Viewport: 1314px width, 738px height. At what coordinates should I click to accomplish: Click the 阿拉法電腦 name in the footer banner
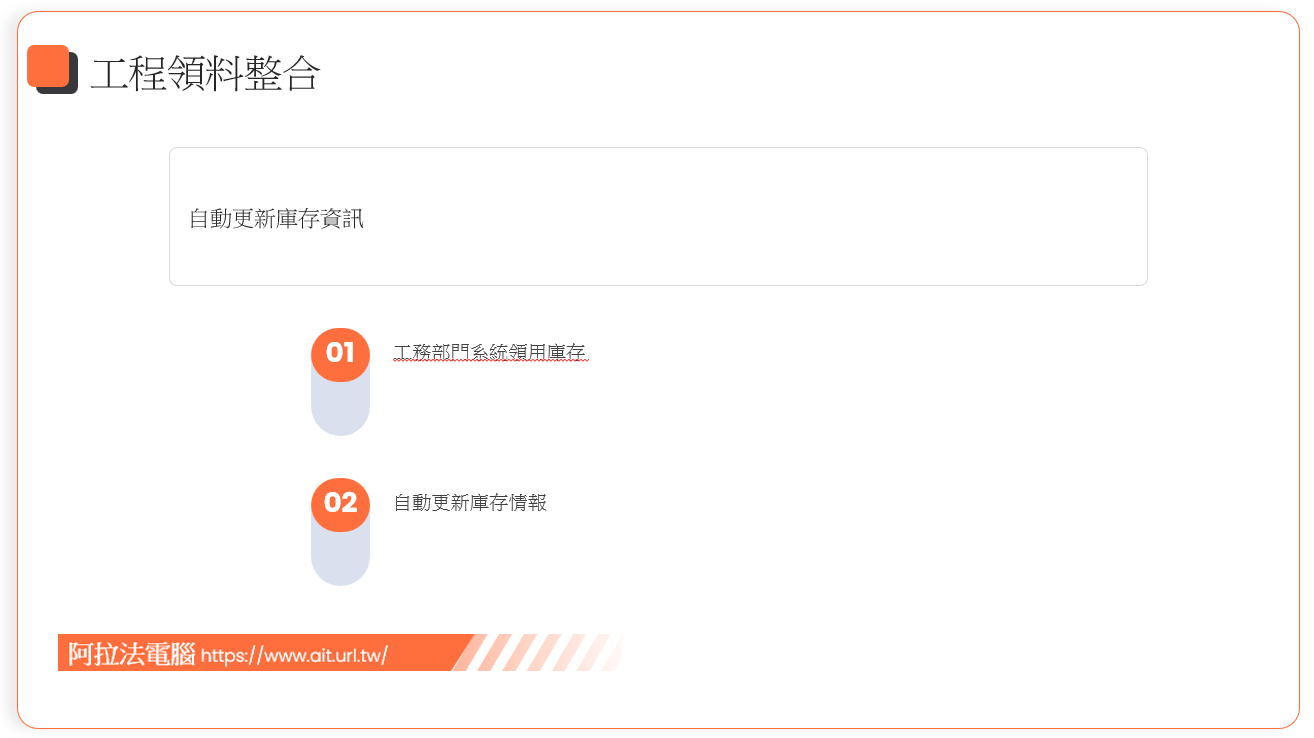(x=132, y=654)
